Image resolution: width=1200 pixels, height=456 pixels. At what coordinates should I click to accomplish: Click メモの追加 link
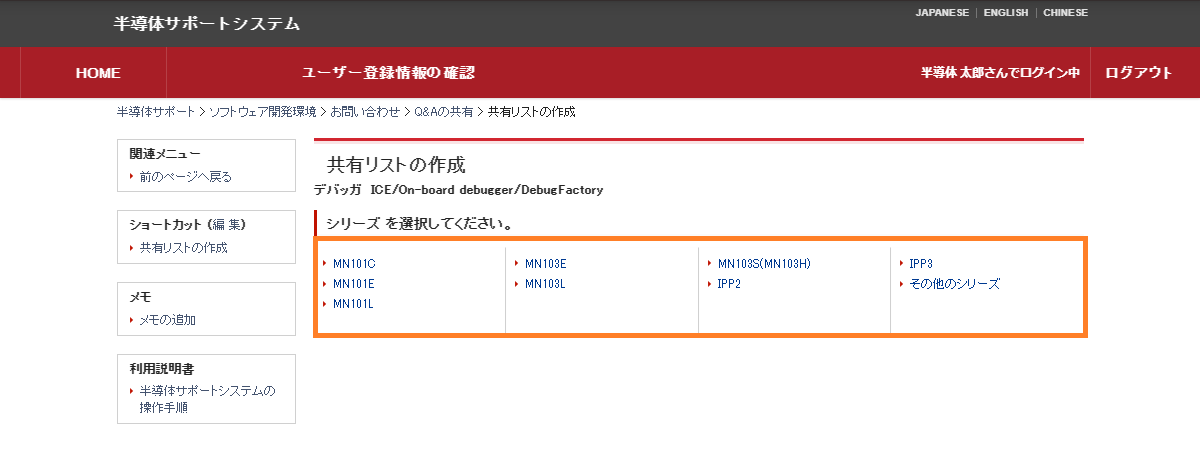click(168, 320)
